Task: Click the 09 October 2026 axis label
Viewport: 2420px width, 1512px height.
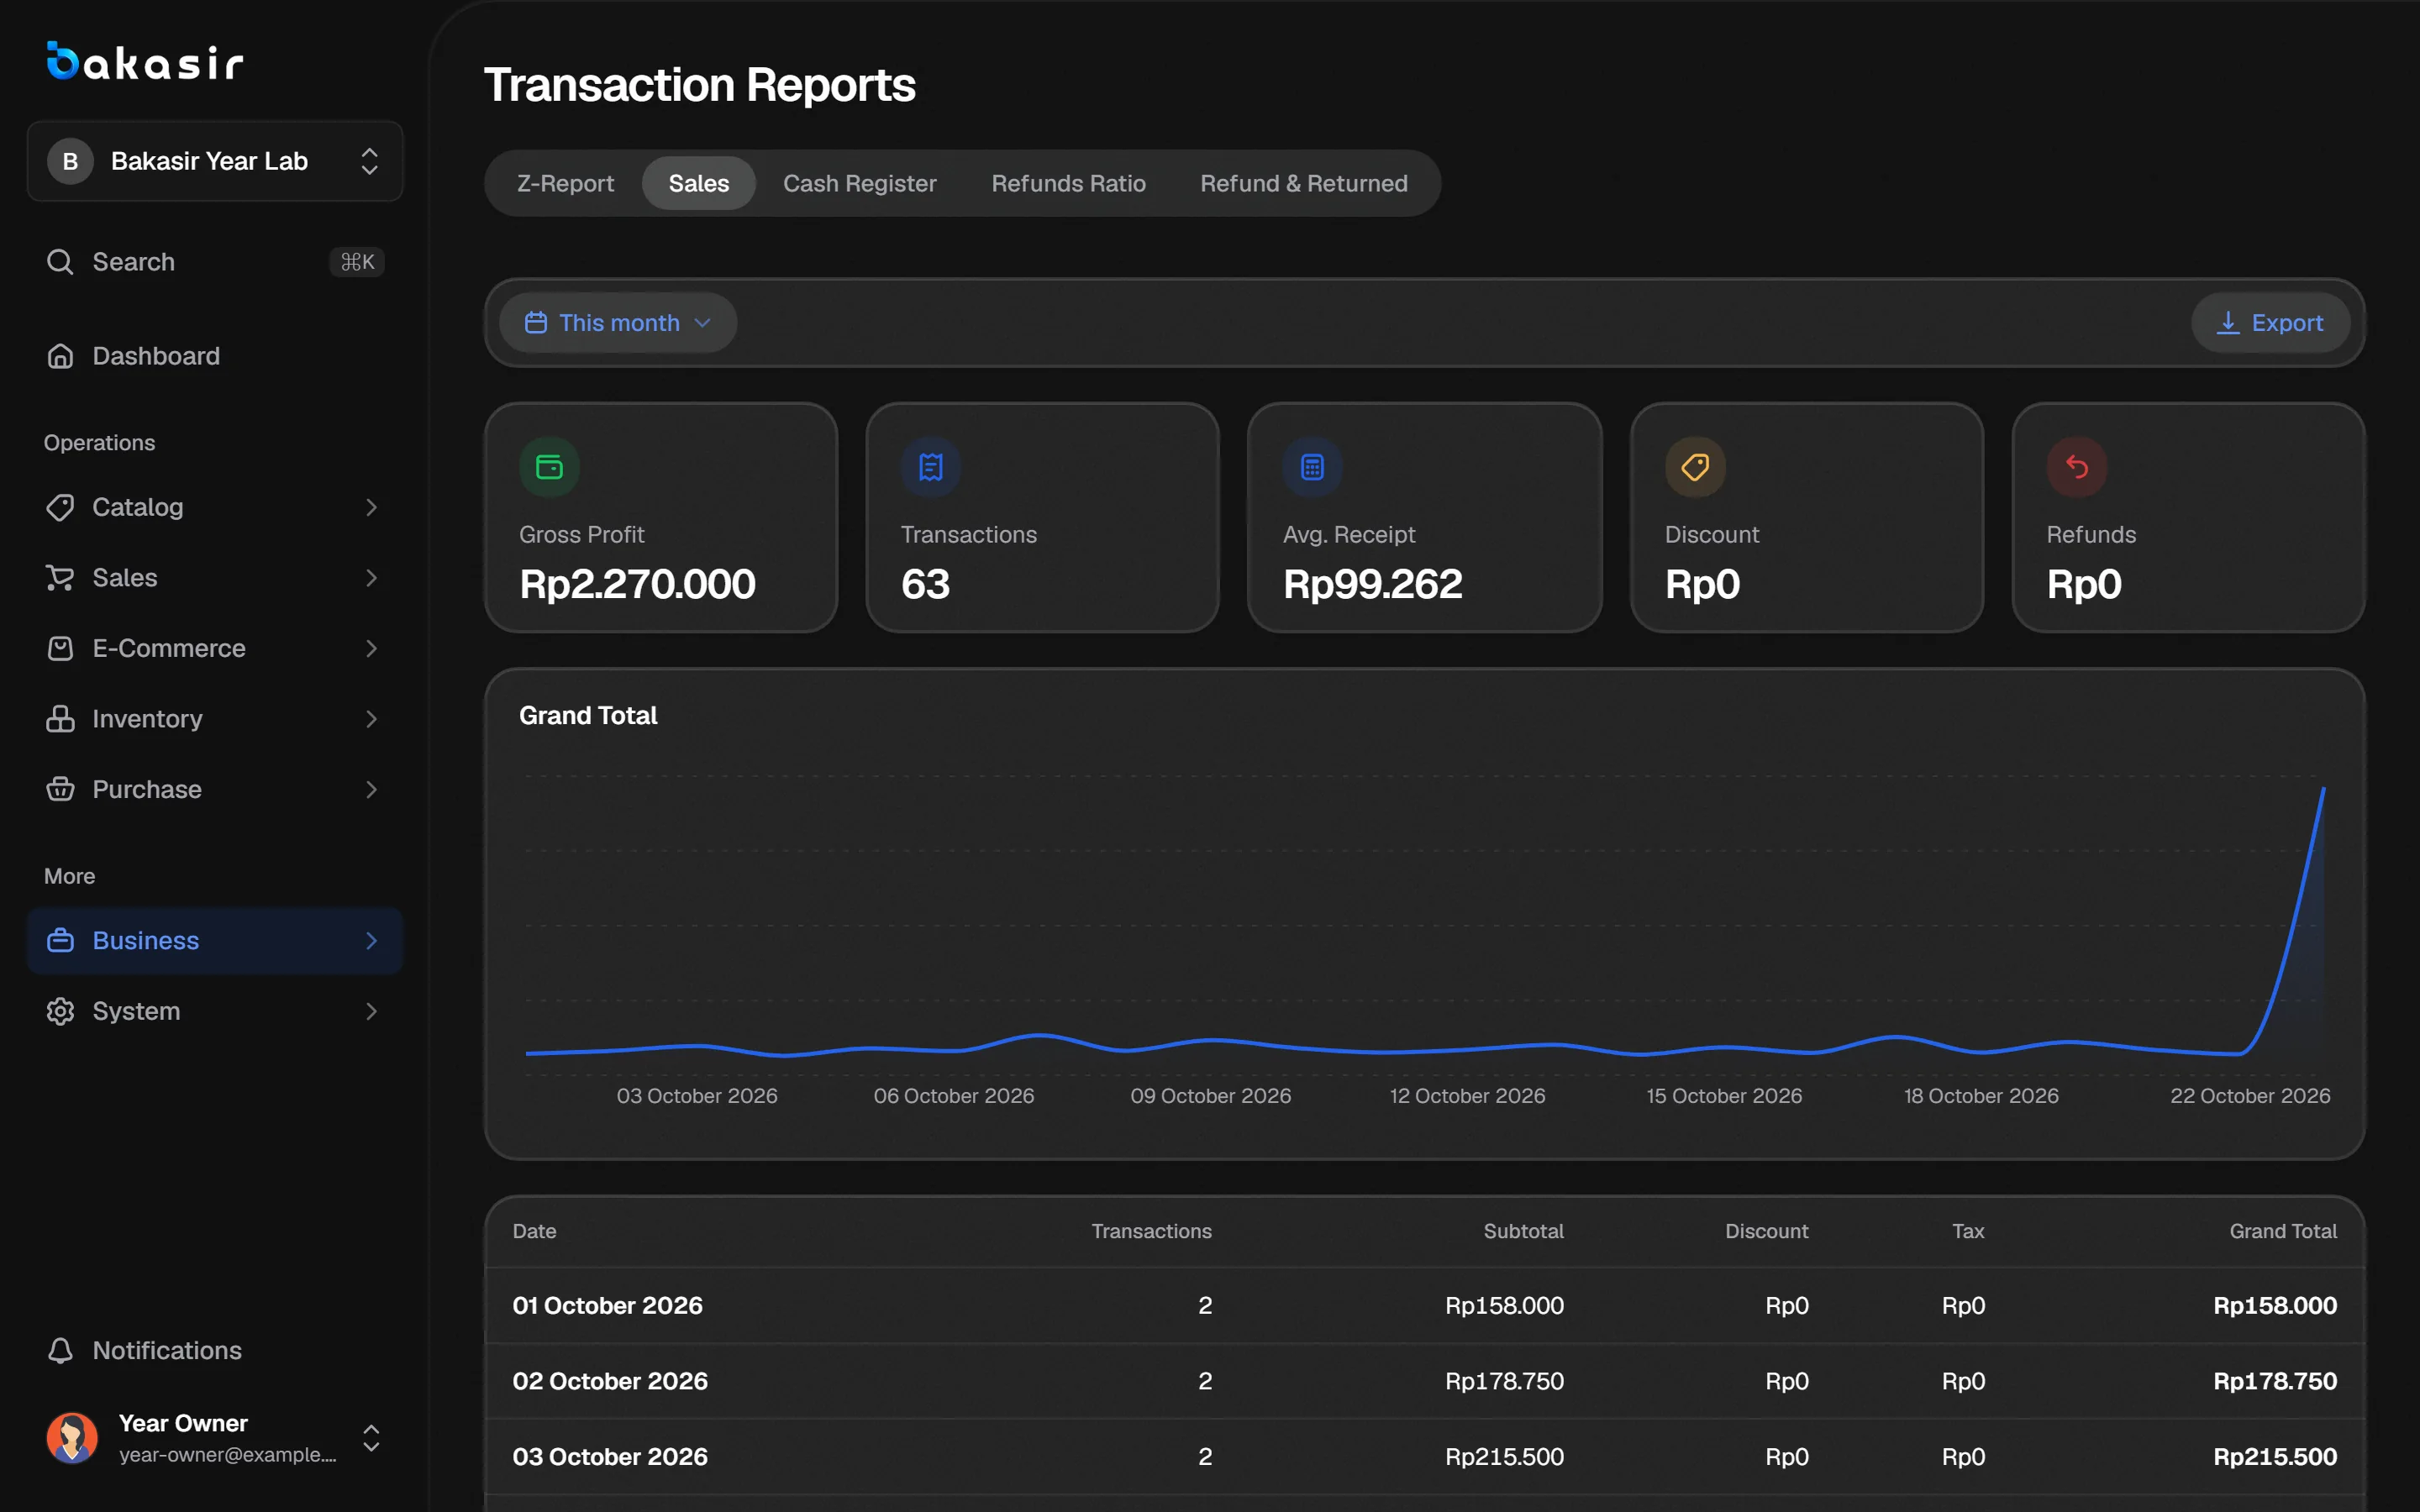Action: coord(1210,1096)
